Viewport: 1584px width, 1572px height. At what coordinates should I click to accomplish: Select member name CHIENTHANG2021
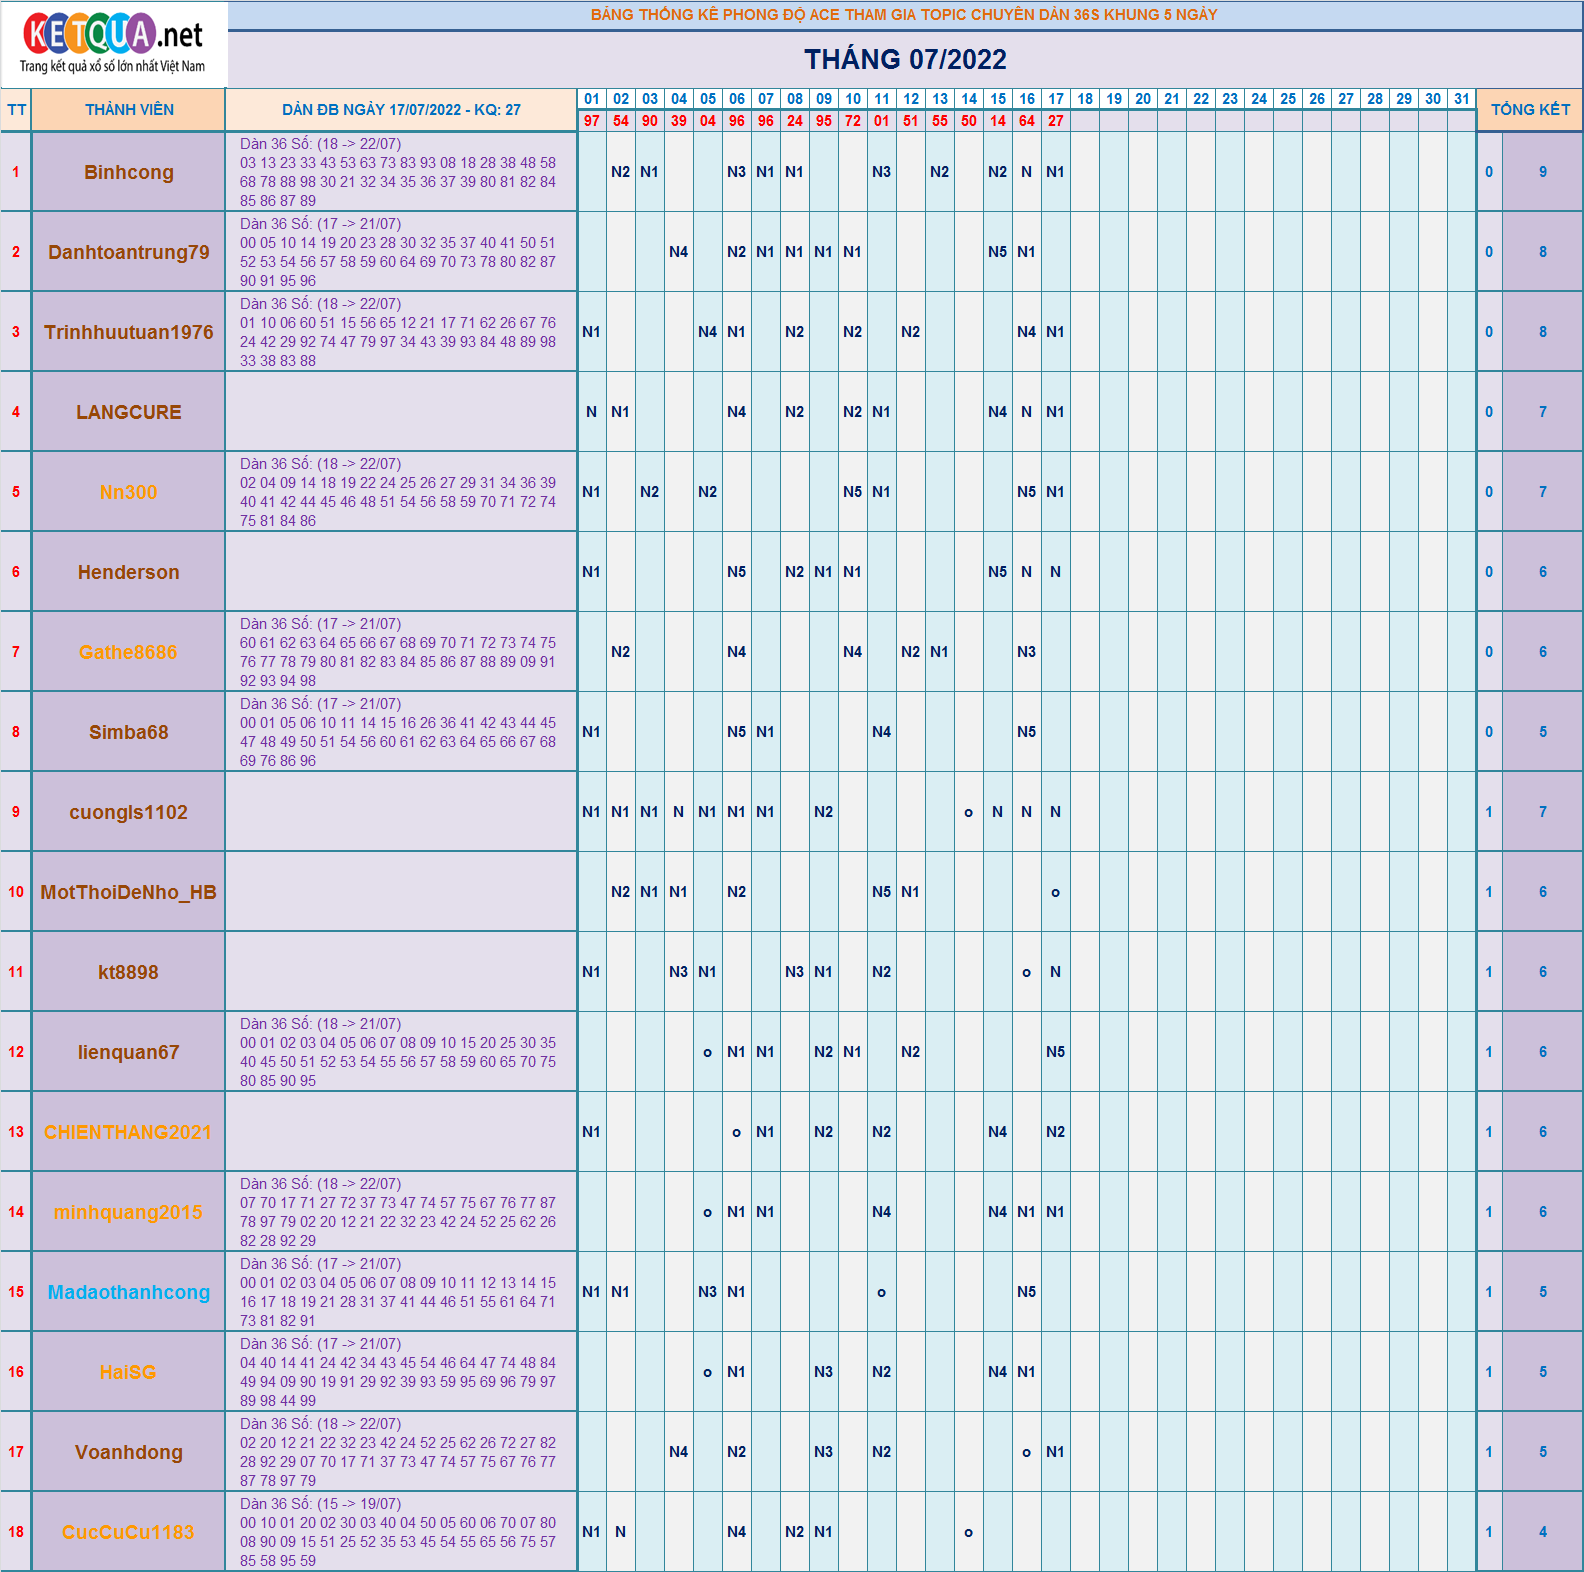tap(129, 1132)
